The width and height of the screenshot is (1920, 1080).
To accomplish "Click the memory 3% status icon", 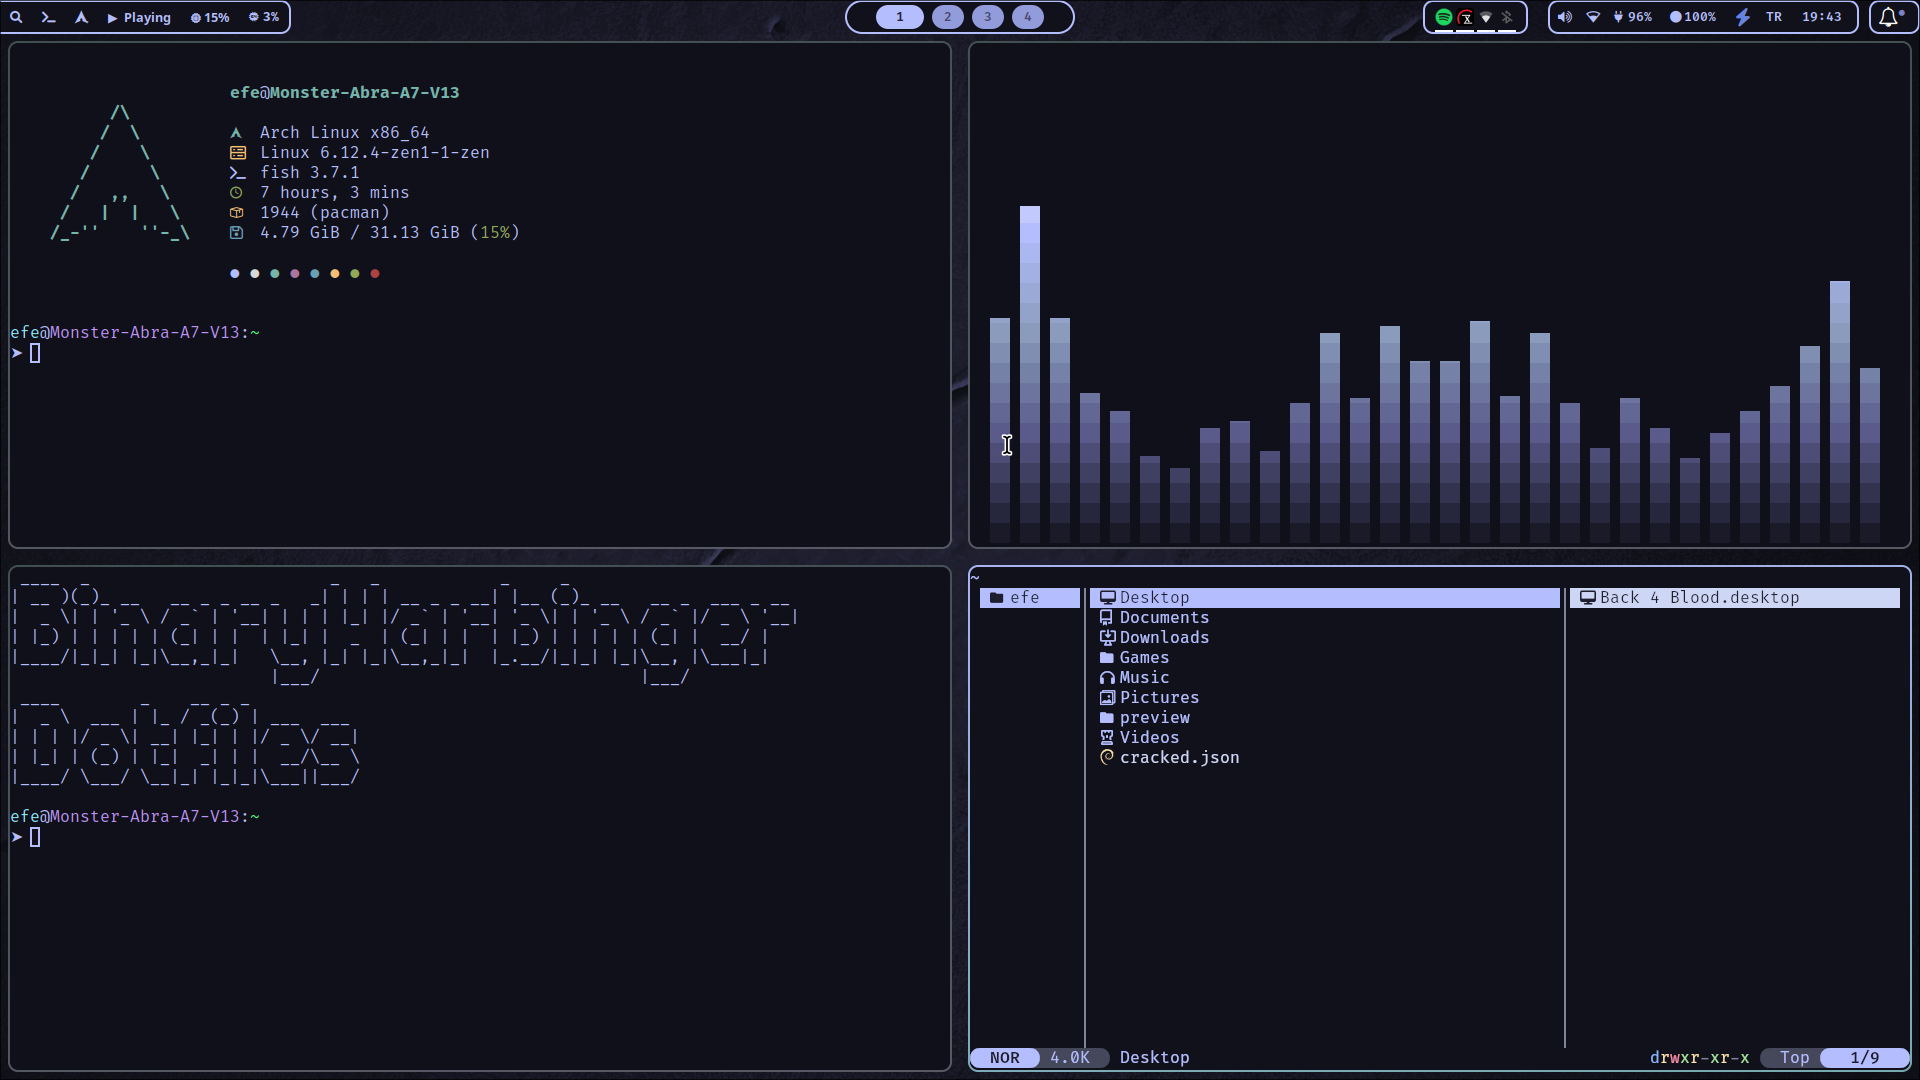I will [x=262, y=17].
